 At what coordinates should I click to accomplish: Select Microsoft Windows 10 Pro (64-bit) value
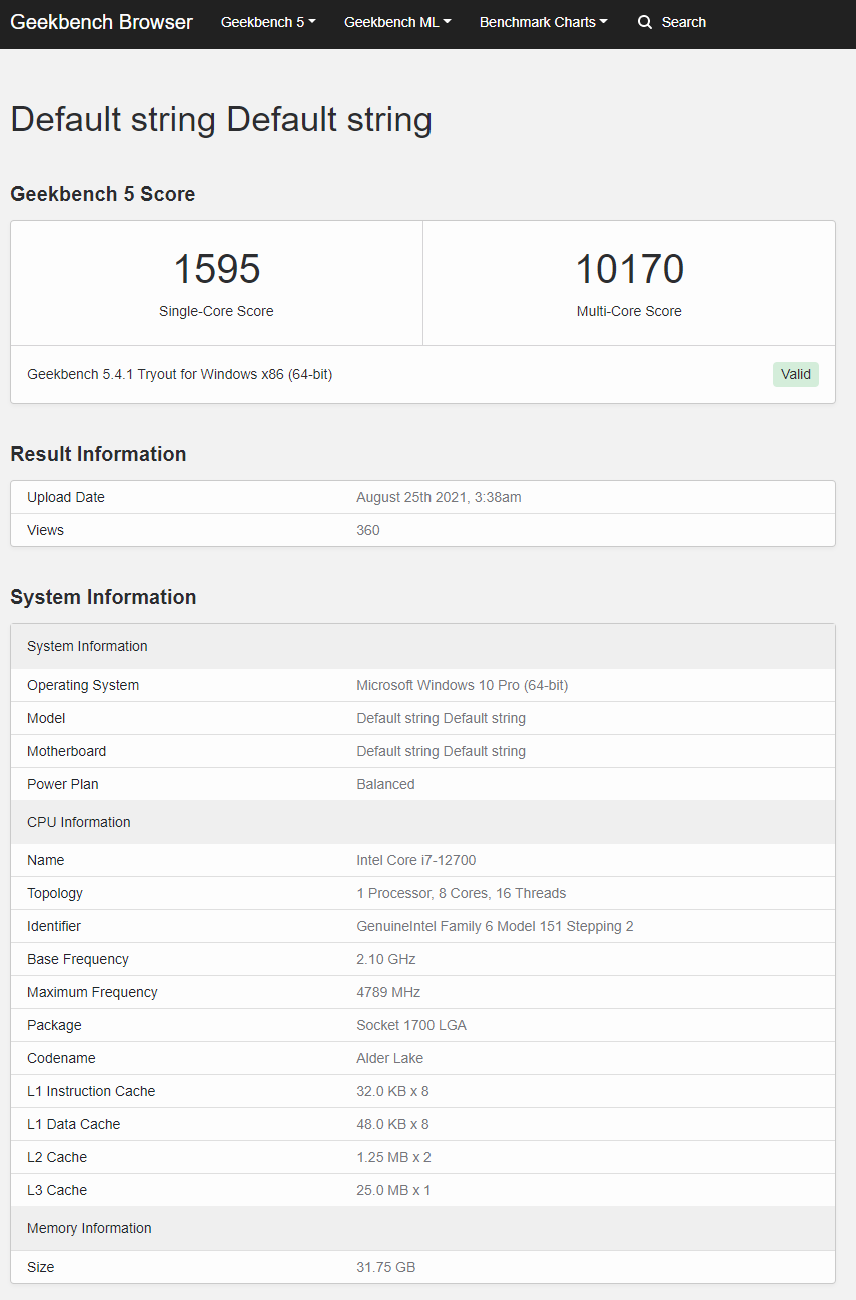(462, 685)
